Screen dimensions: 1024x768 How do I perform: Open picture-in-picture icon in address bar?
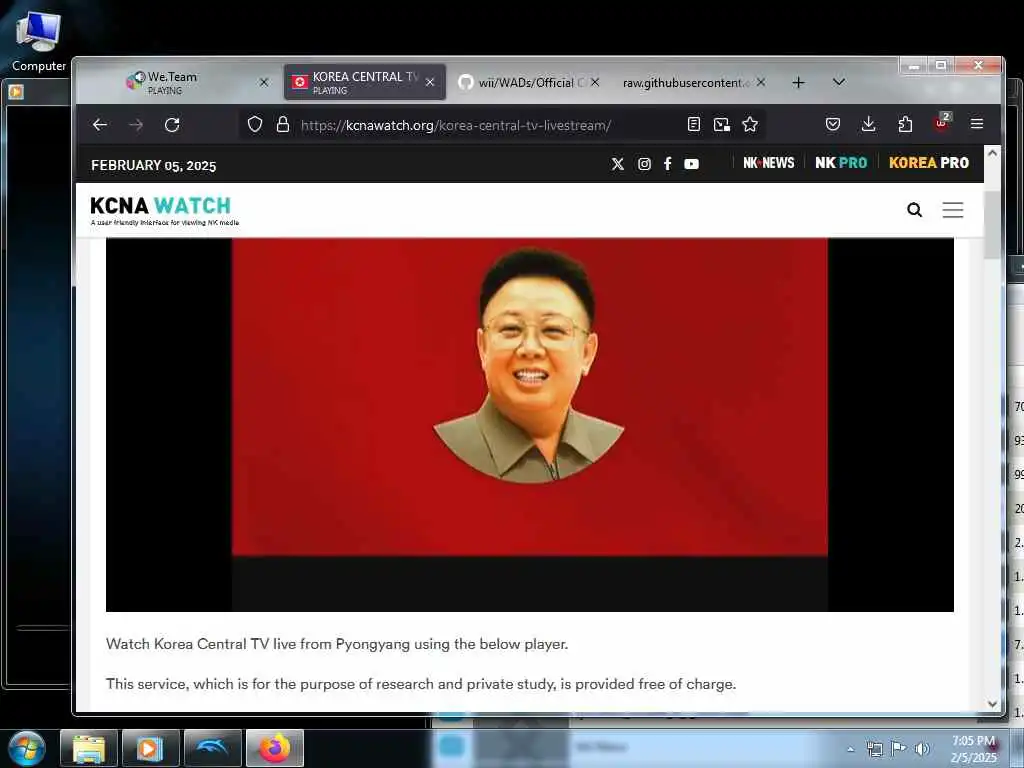pos(722,125)
